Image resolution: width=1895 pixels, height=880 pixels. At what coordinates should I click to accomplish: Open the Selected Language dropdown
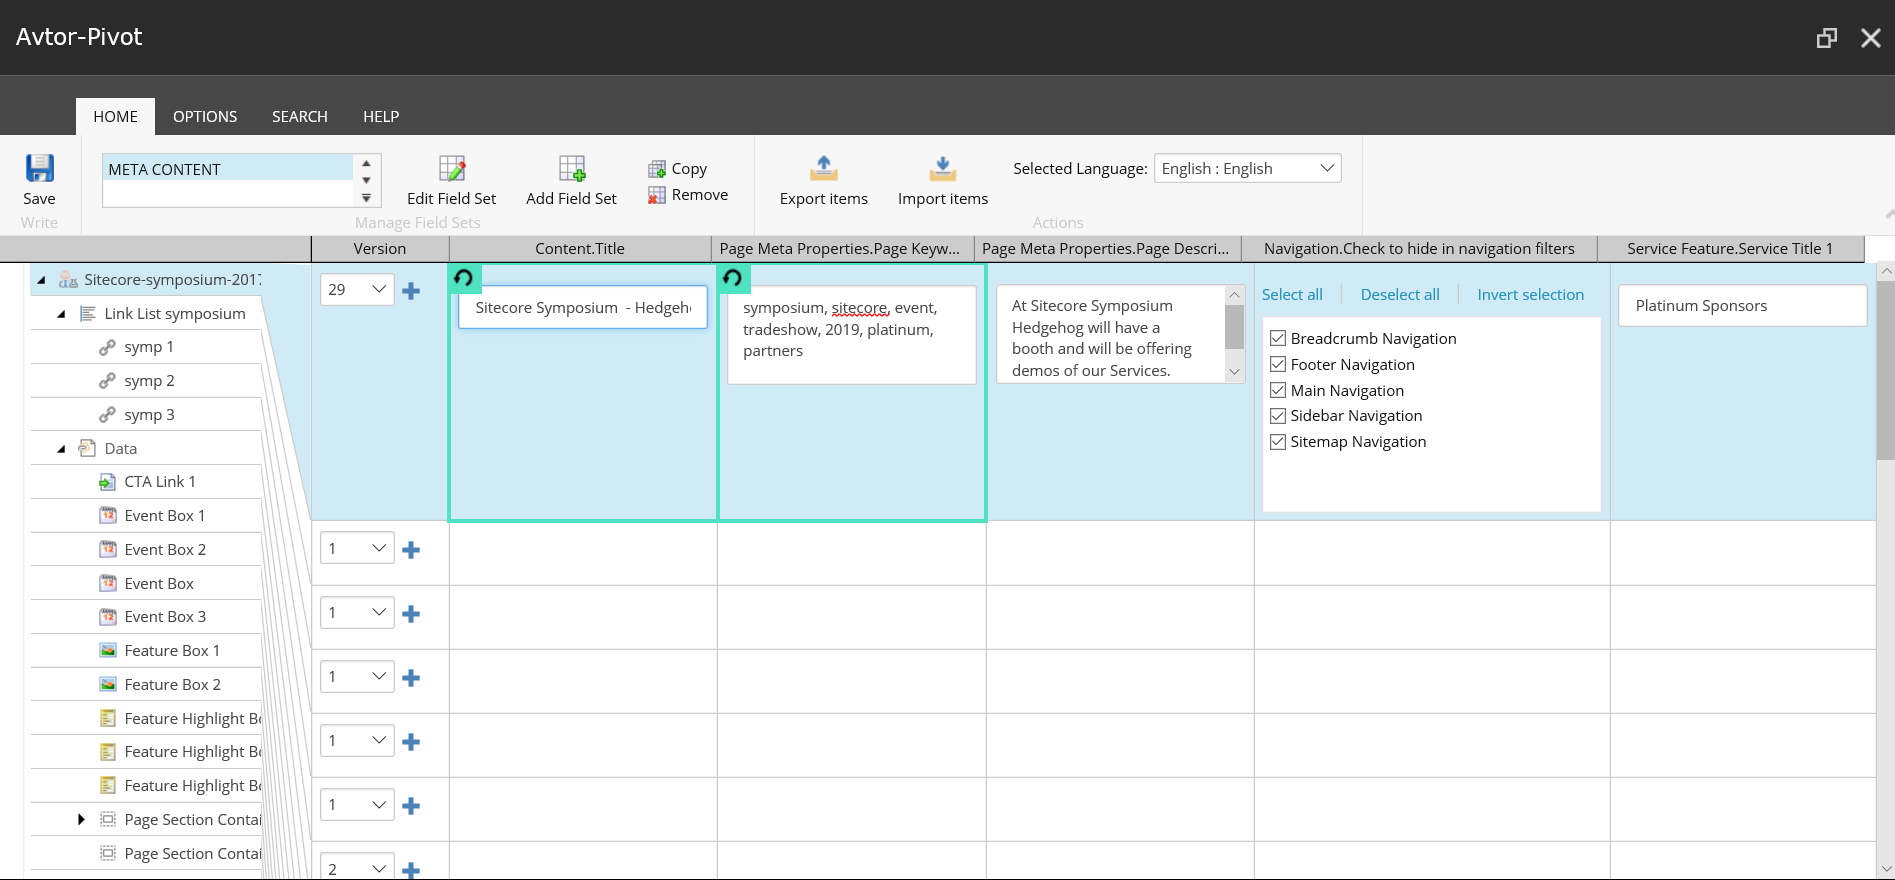pos(1247,169)
